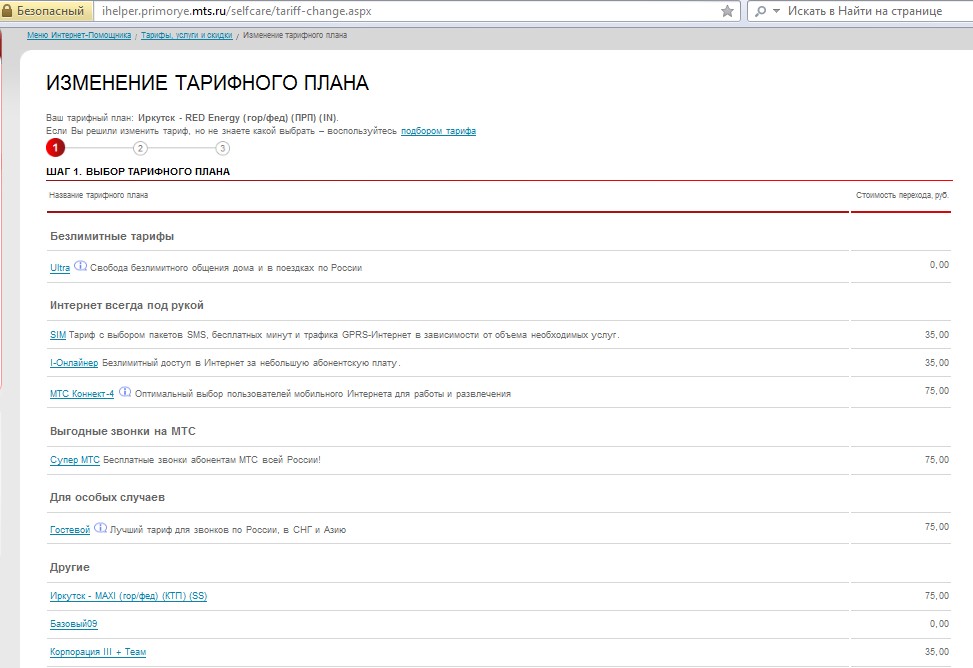Follow the 'подбором тарифа' link
Viewport: 973px width, 668px height.
click(439, 131)
